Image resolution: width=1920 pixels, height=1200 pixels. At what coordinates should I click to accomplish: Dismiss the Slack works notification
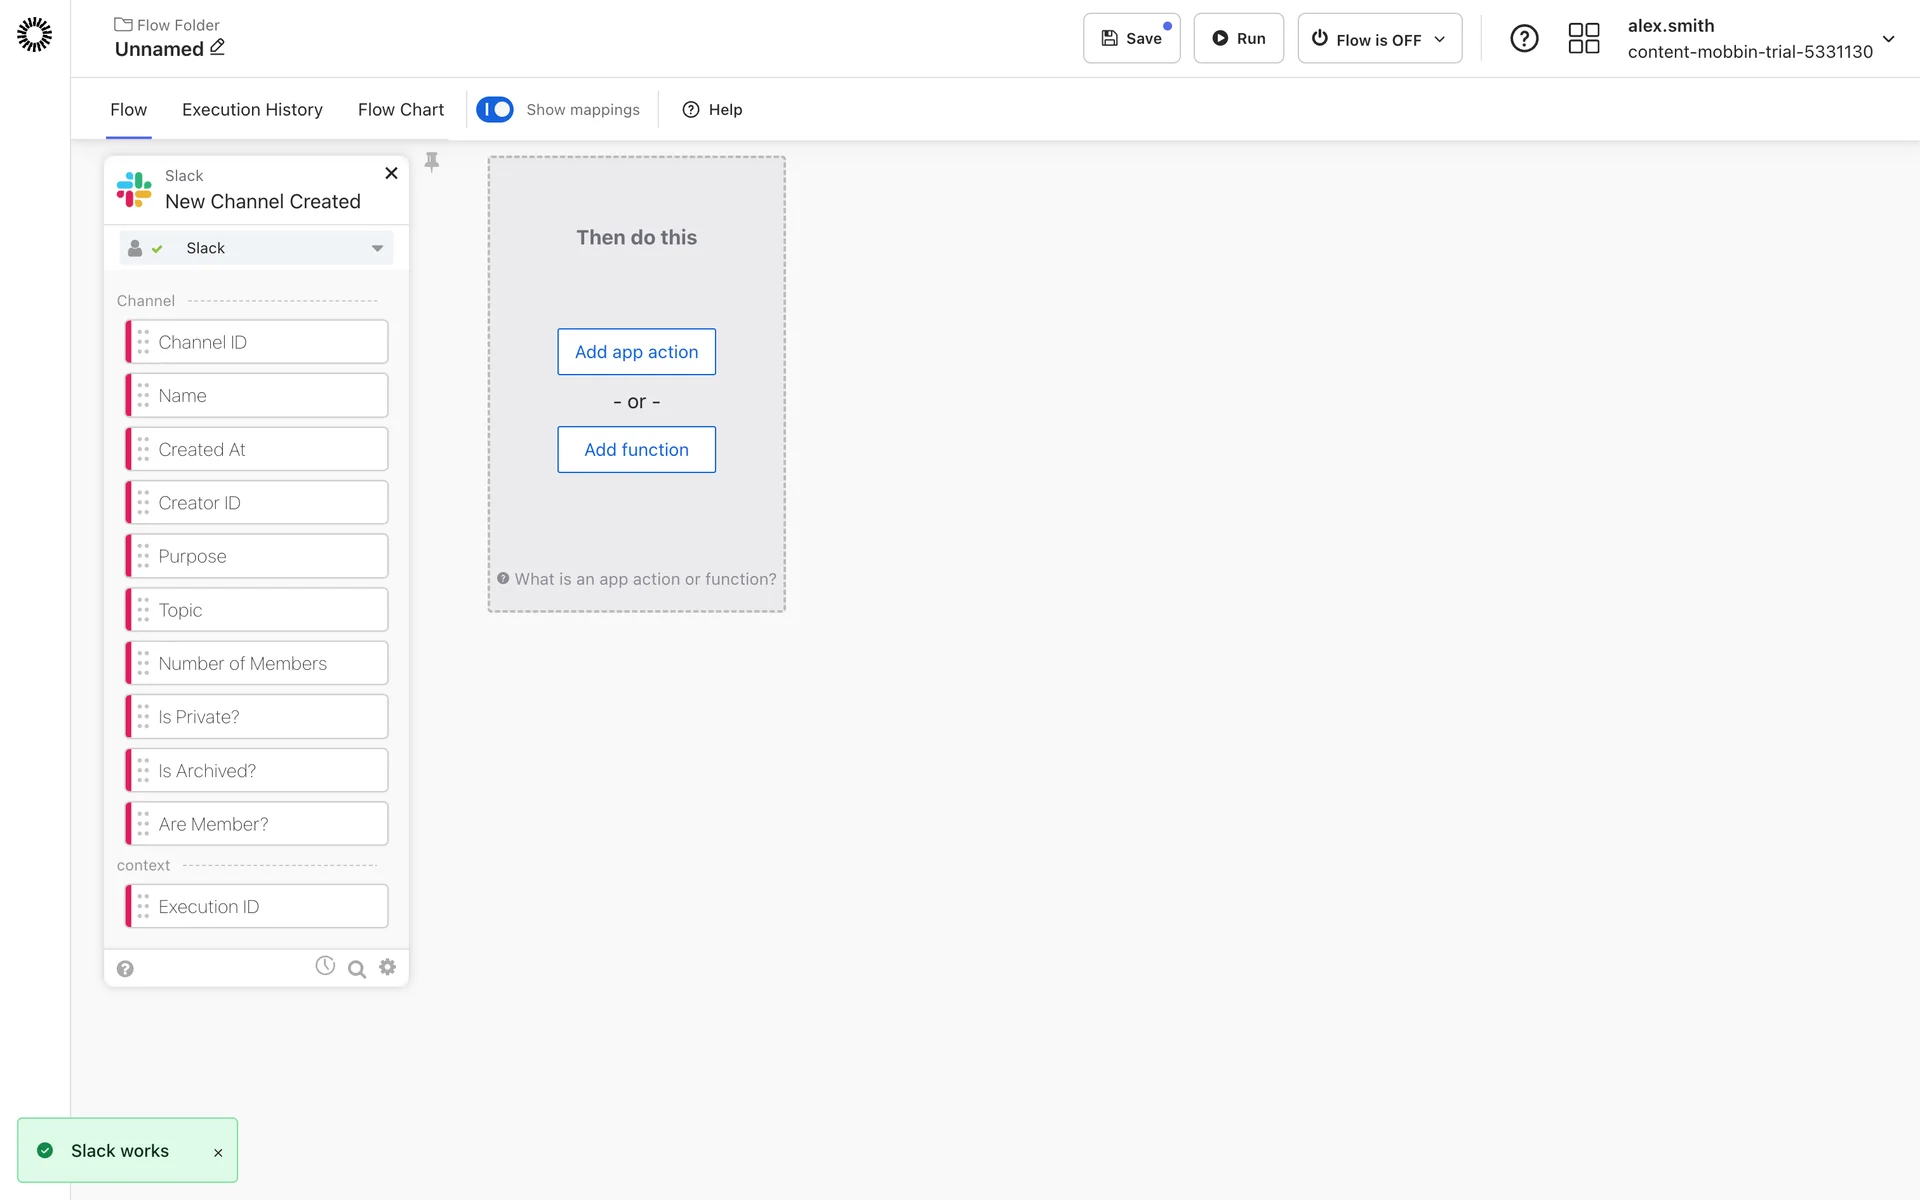tap(218, 1153)
